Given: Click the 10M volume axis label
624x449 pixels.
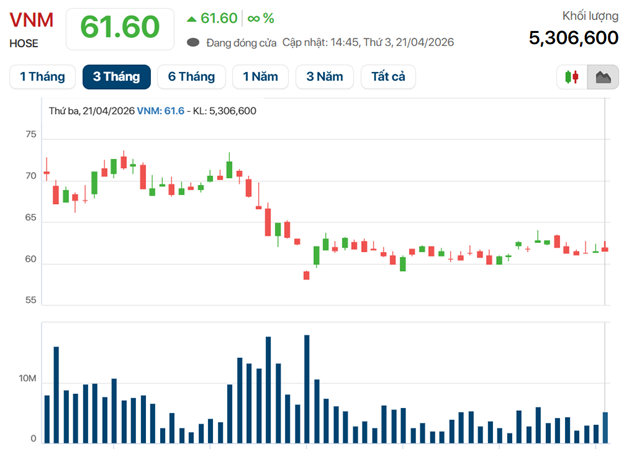Looking at the screenshot, I should click(24, 382).
